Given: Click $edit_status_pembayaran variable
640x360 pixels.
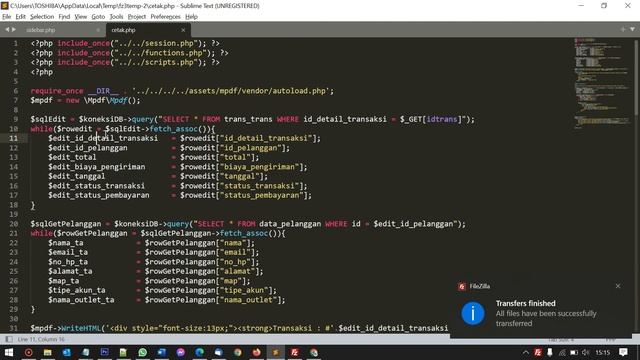Looking at the screenshot, I should pyautogui.click(x=99, y=195).
